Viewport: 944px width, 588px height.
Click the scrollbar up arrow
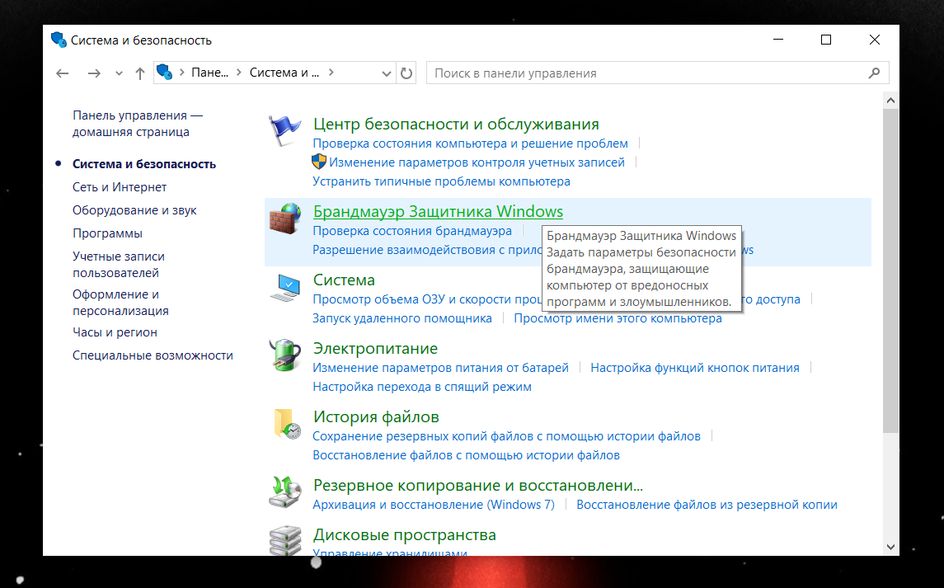[x=890, y=101]
